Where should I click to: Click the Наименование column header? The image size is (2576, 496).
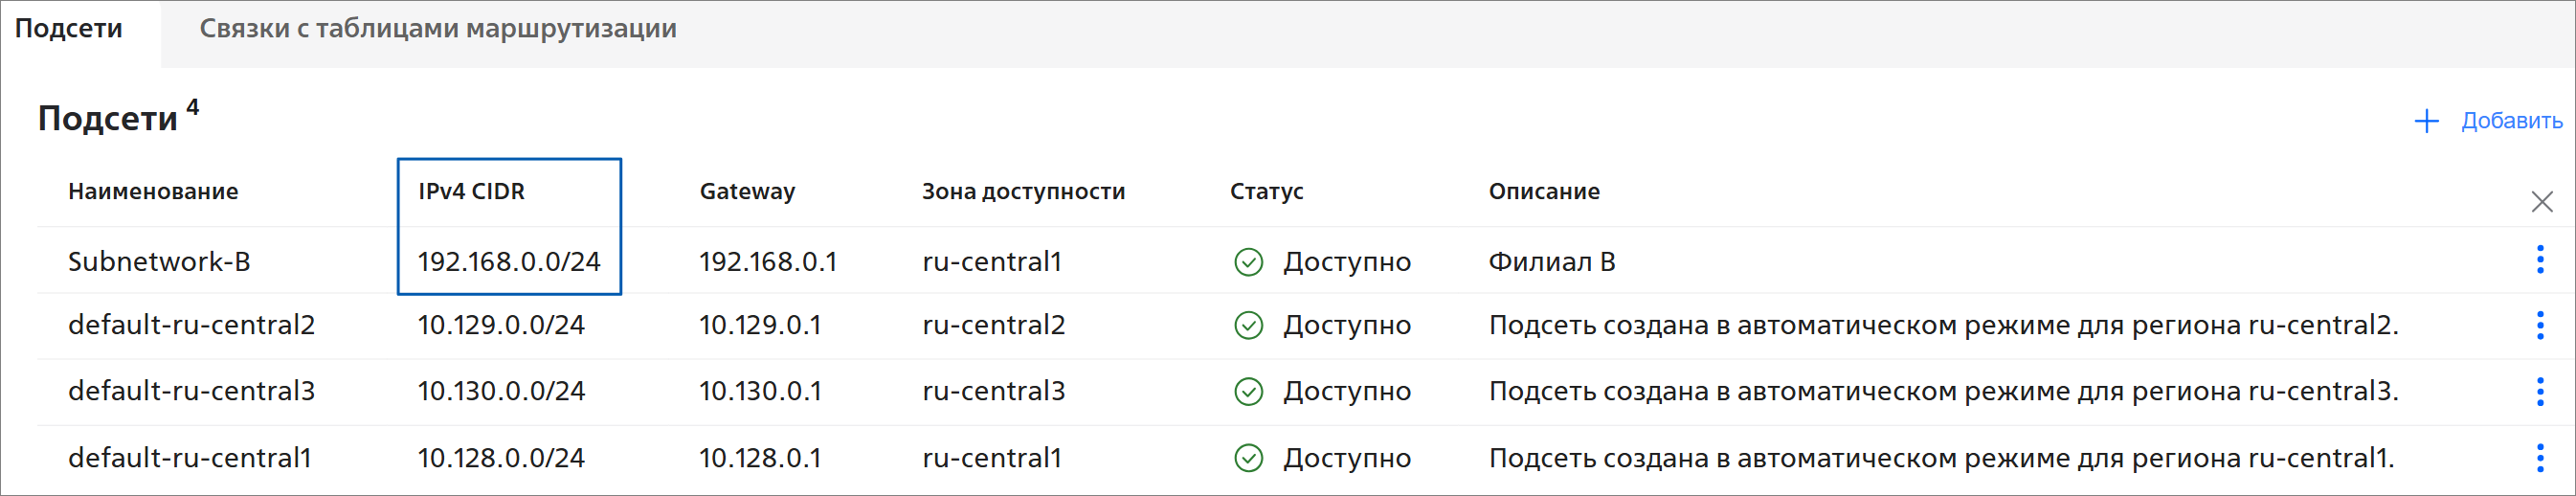point(153,191)
